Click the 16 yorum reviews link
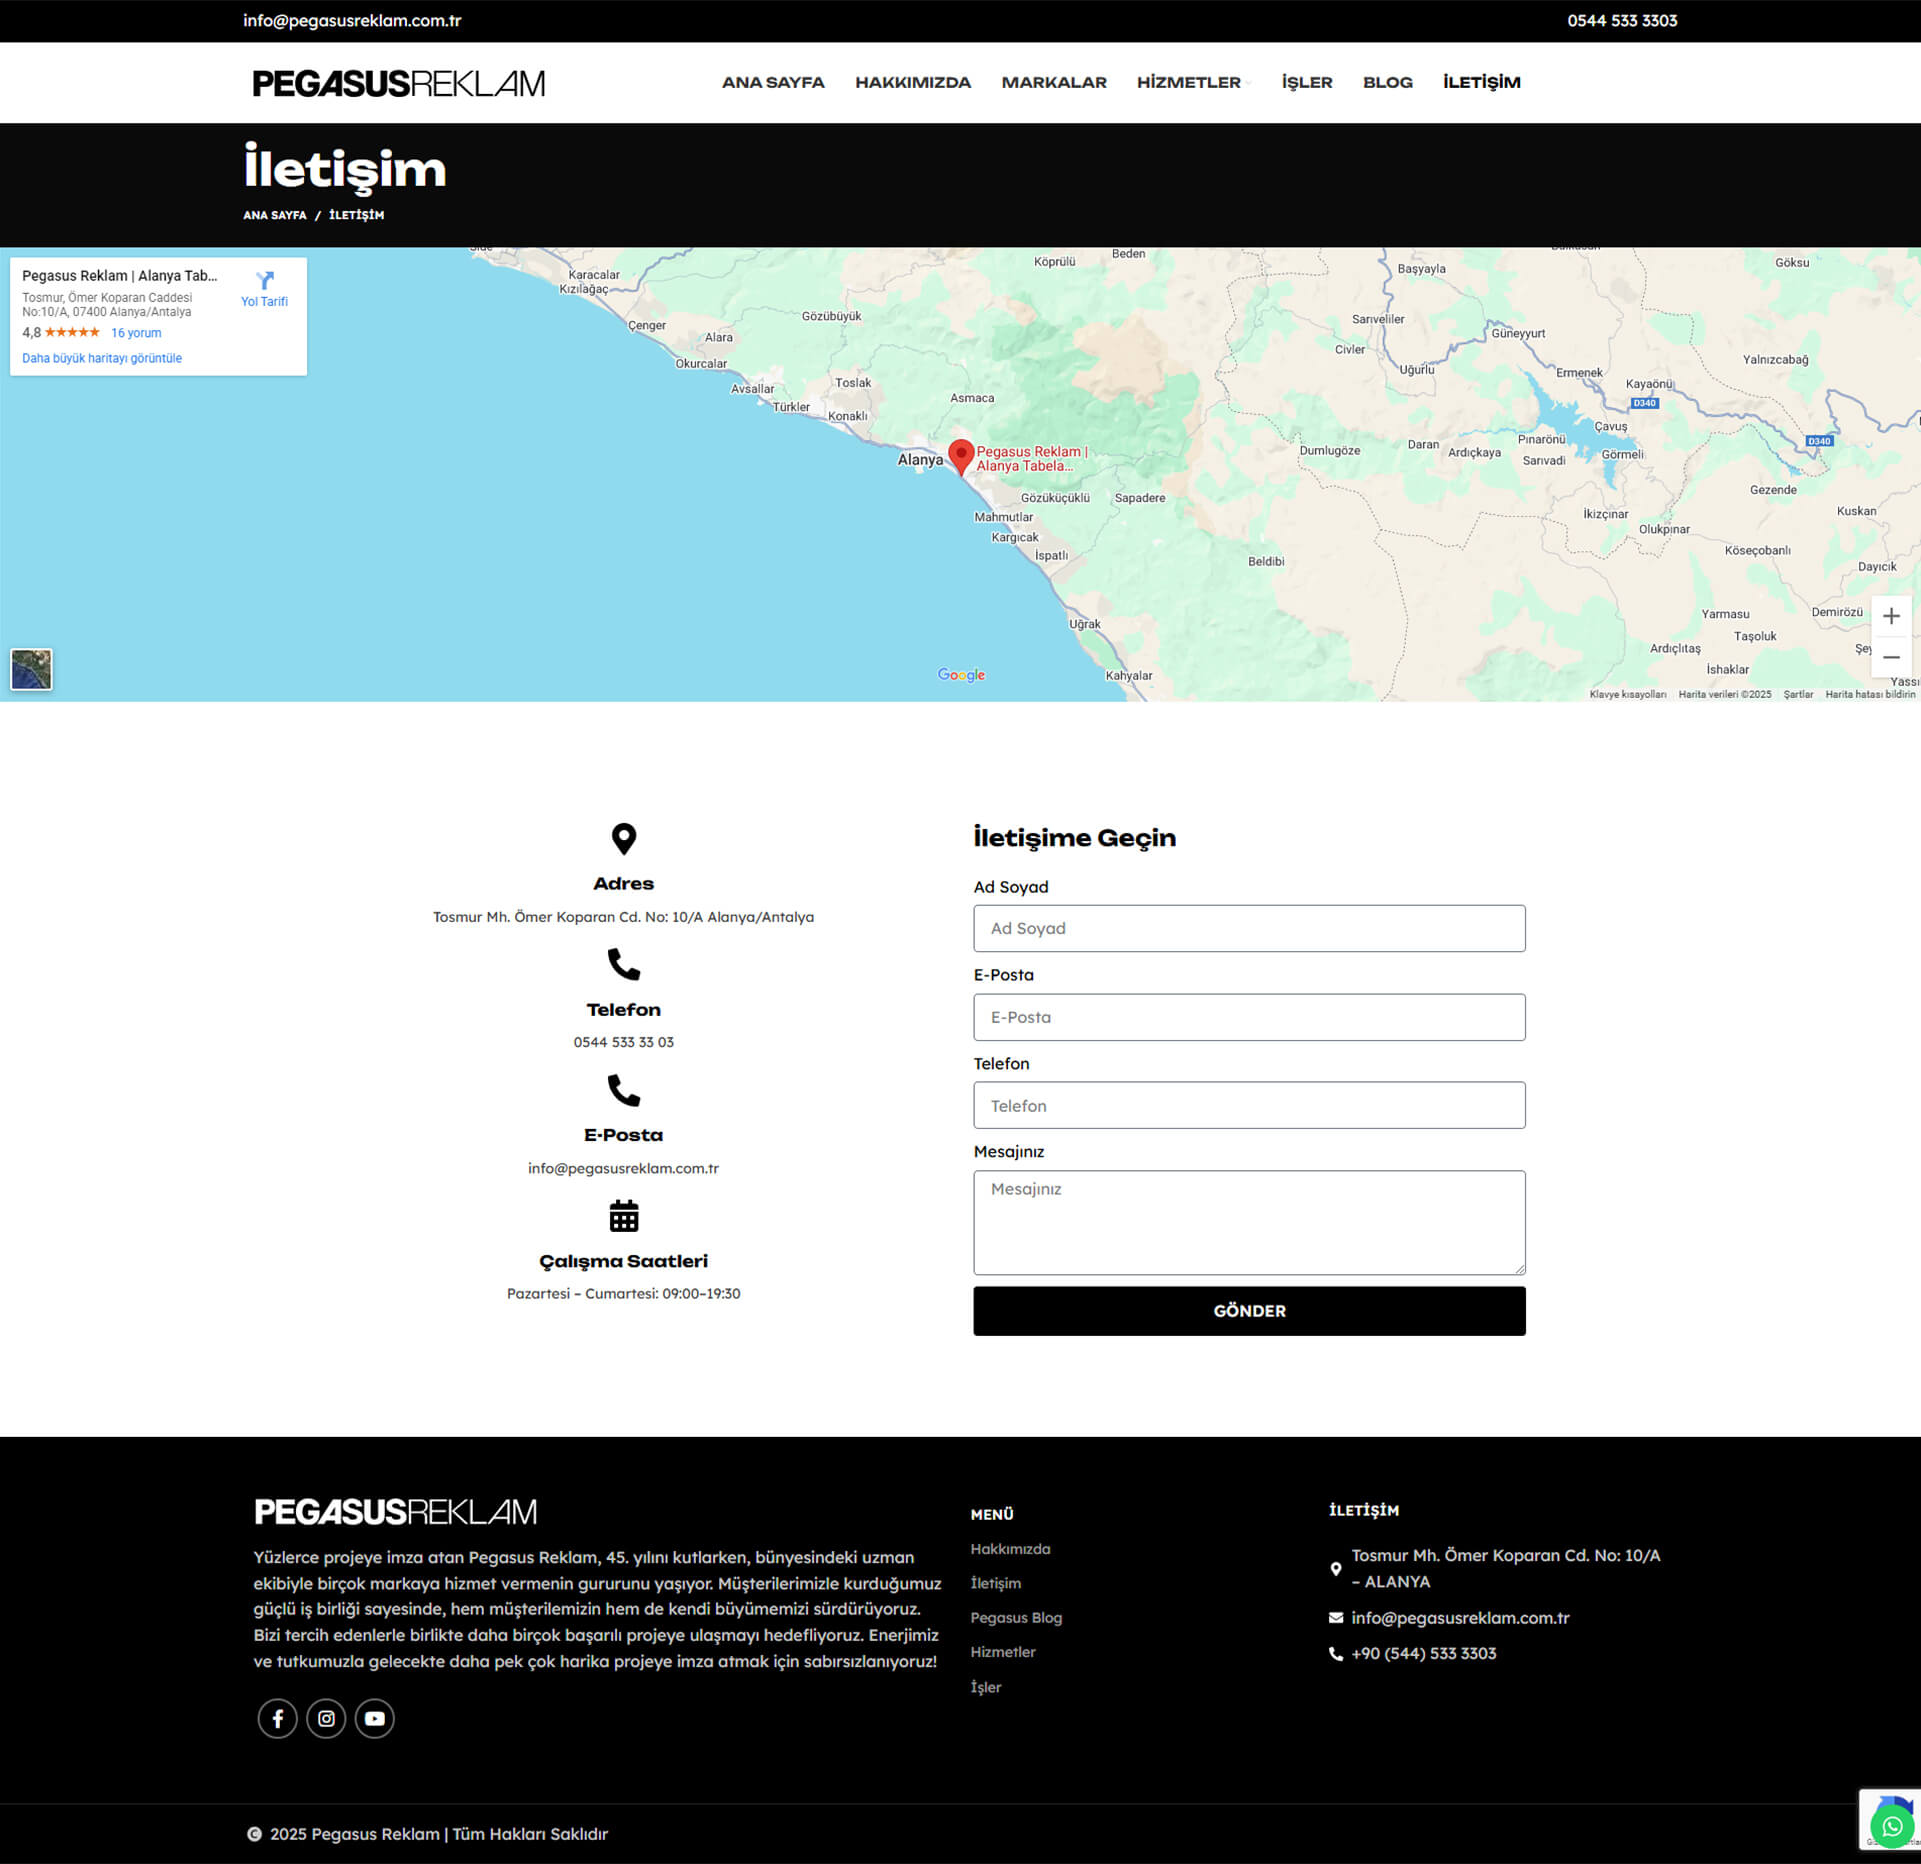Viewport: 1921px width, 1864px height. point(136,333)
